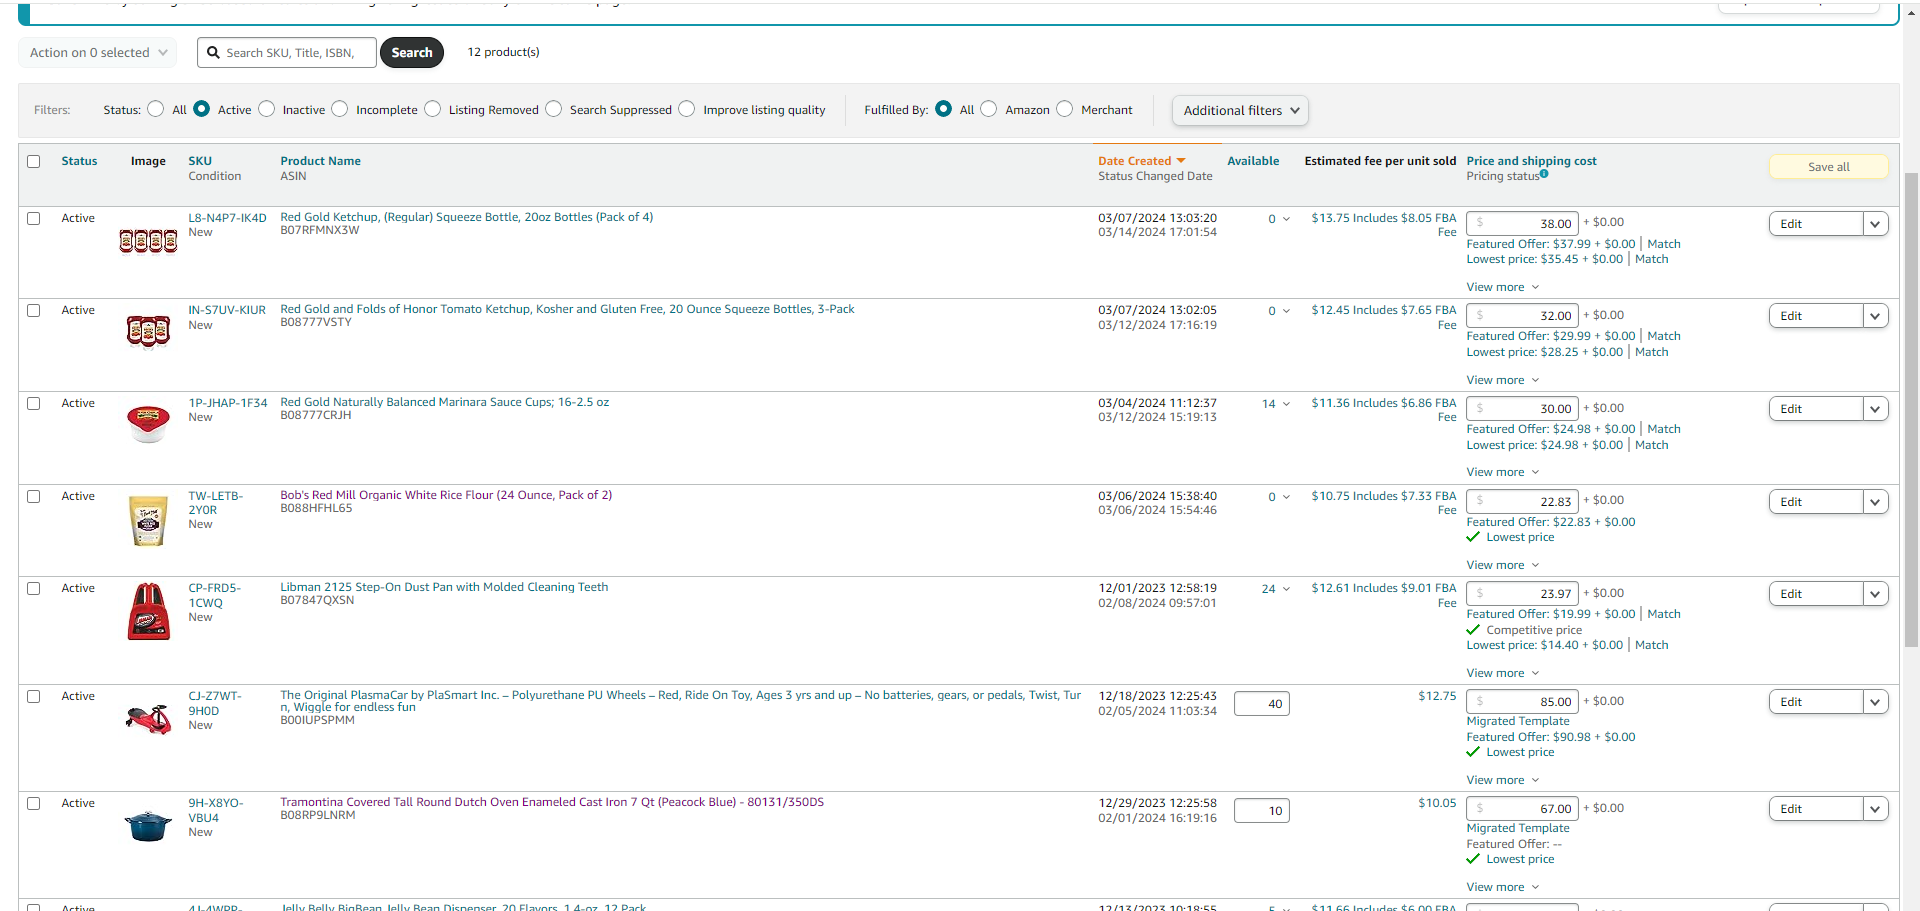
Task: Expand available quantity chevron for Marinara Sauce row
Action: [1286, 404]
